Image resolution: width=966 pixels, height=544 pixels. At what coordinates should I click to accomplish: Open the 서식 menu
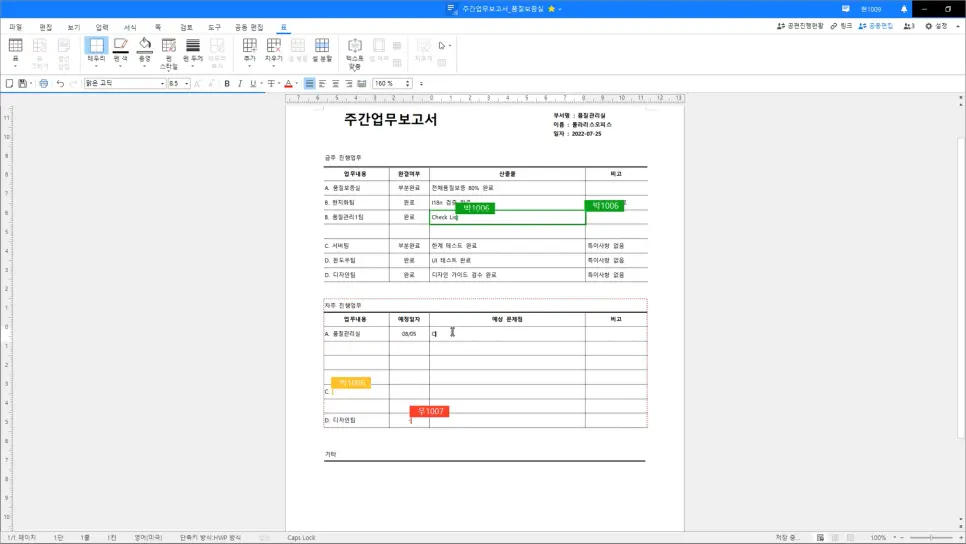130,27
